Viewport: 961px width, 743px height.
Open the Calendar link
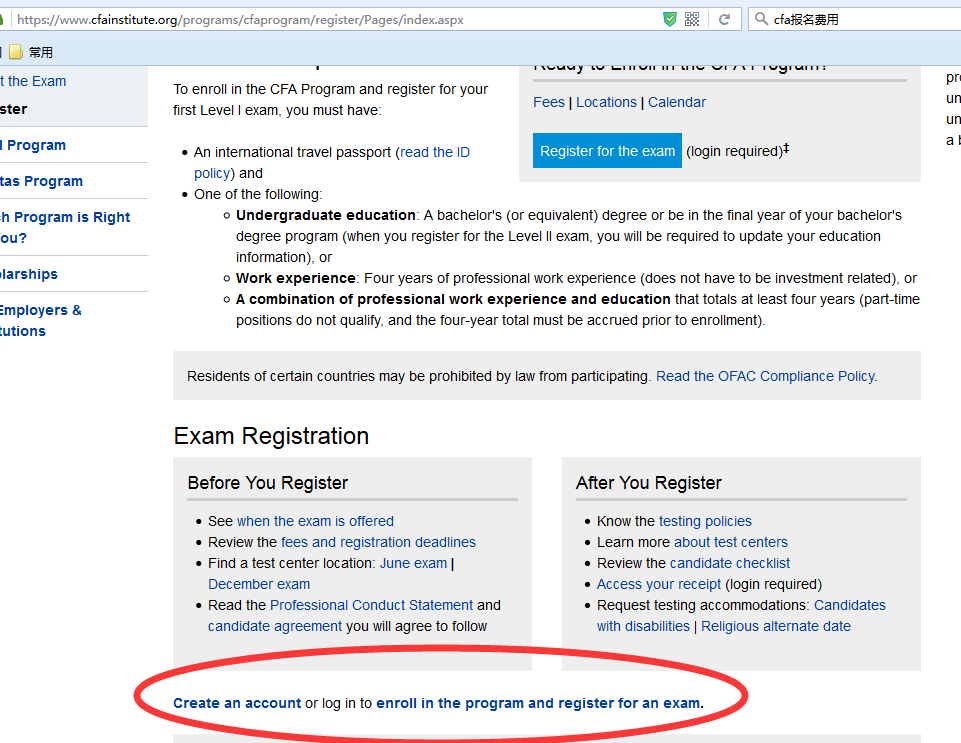(x=677, y=102)
